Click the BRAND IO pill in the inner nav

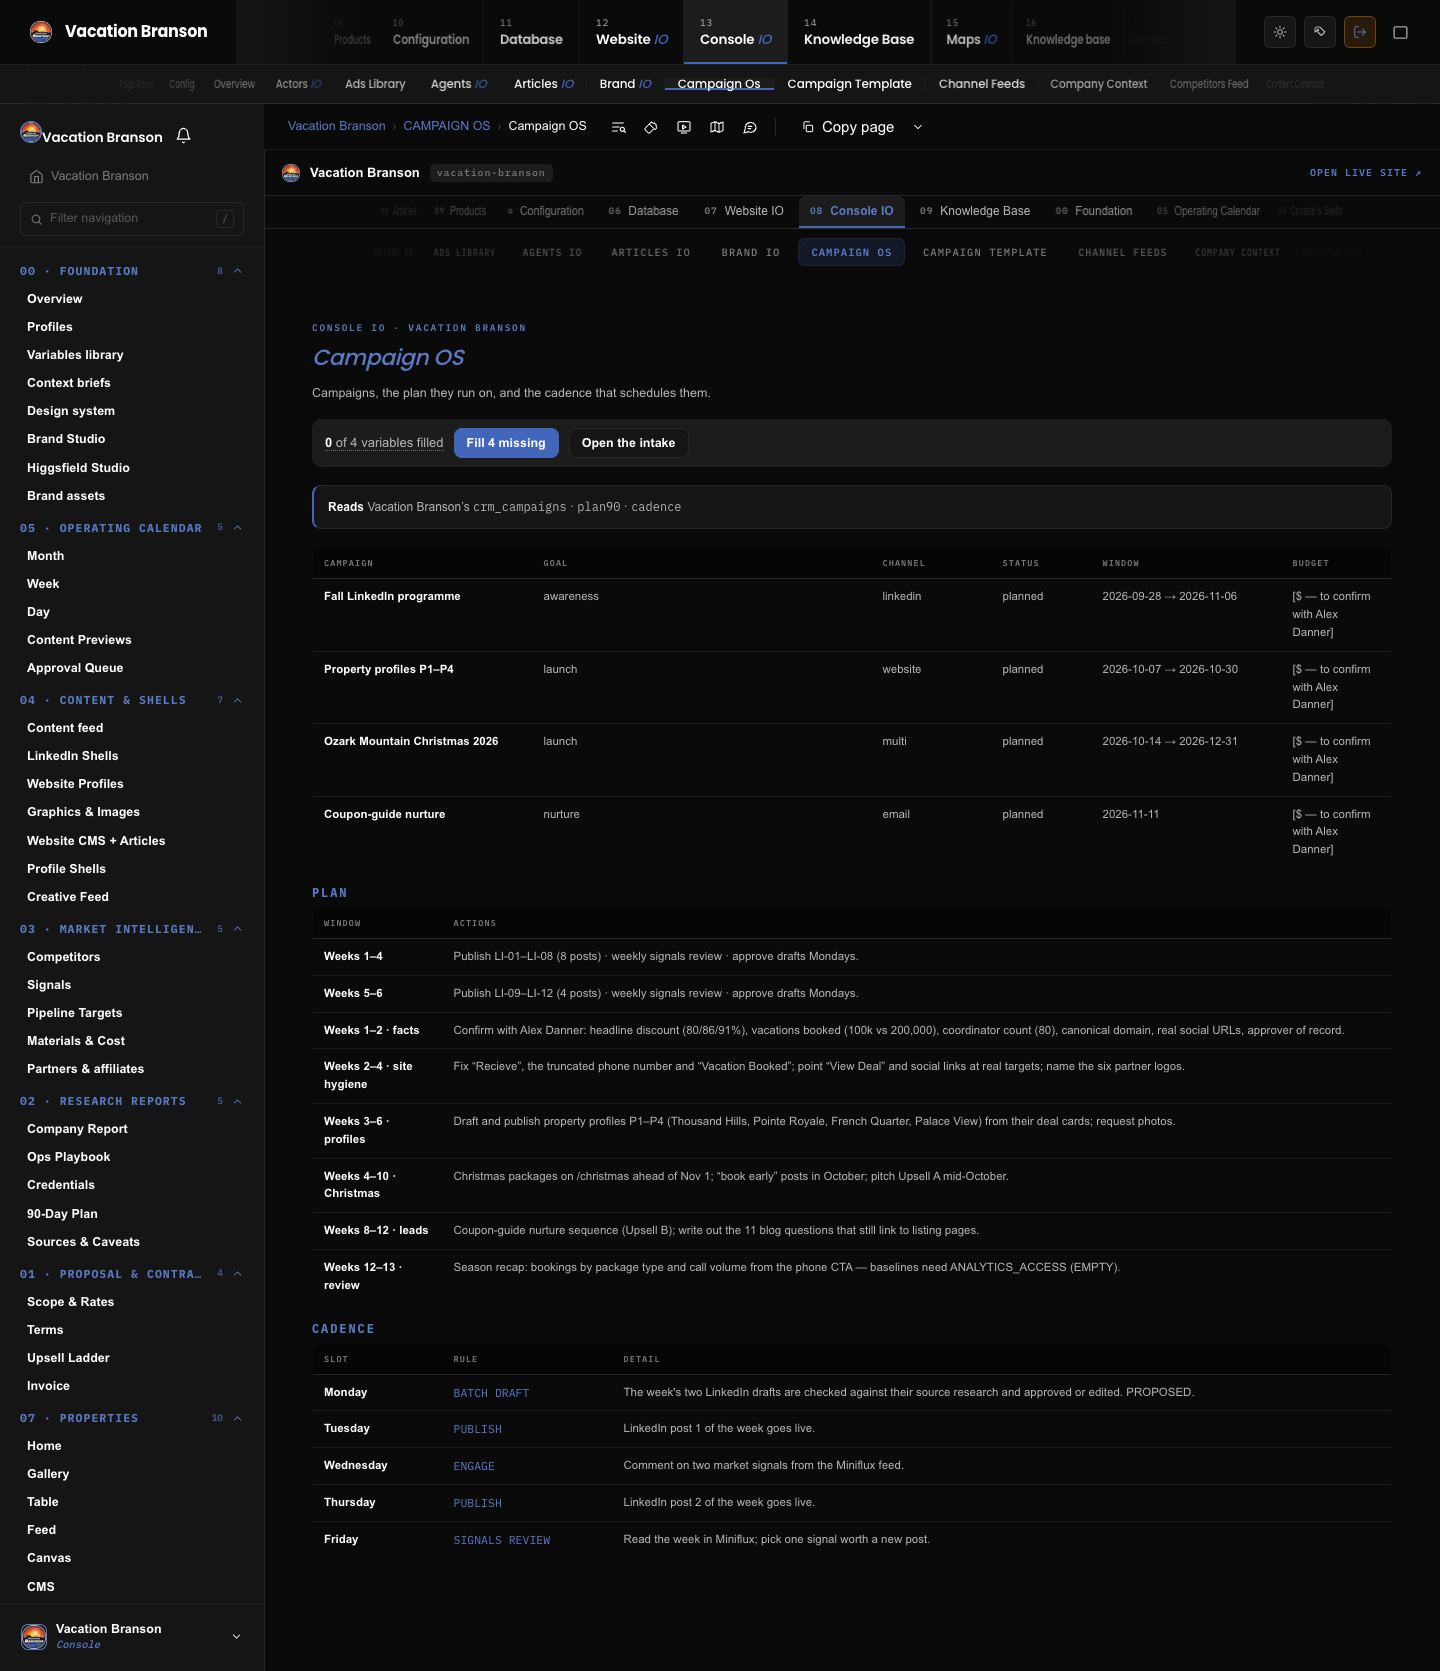750,253
